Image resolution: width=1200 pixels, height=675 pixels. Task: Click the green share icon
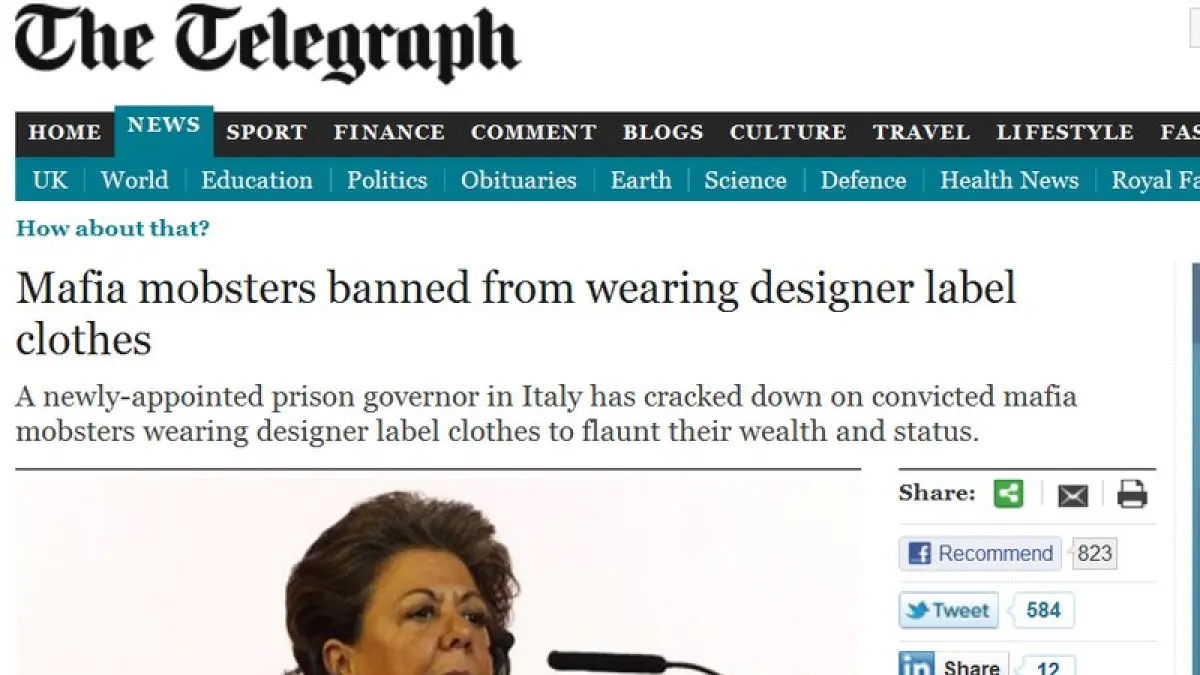pyautogui.click(x=1008, y=494)
